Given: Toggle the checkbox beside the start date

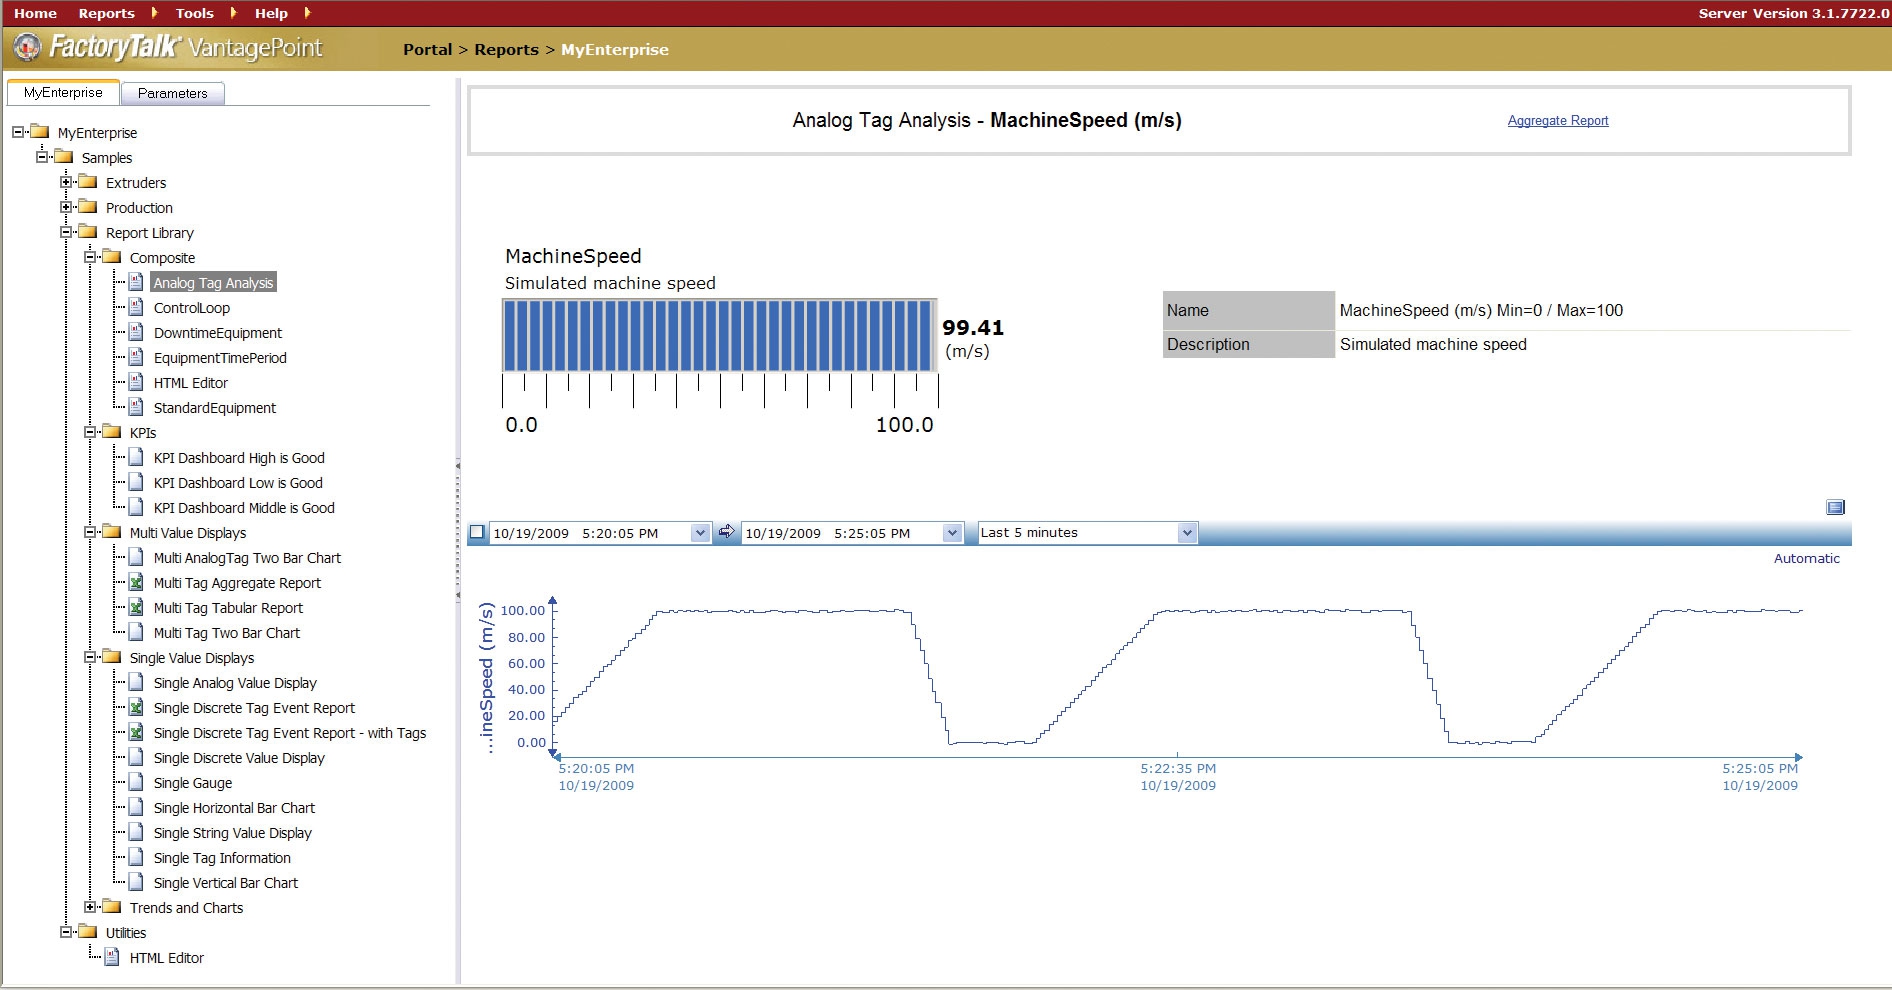Looking at the screenshot, I should [477, 532].
